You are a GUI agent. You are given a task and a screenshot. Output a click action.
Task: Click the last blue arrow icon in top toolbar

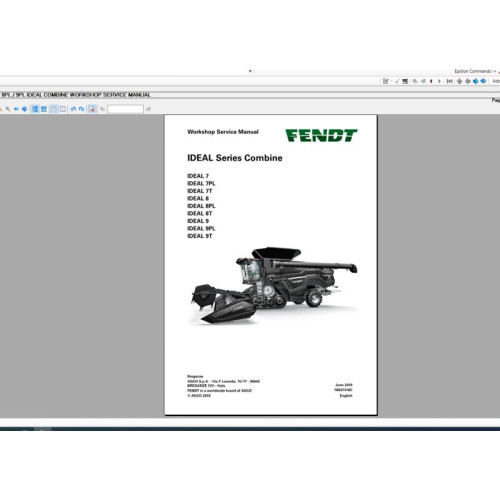click(x=483, y=81)
